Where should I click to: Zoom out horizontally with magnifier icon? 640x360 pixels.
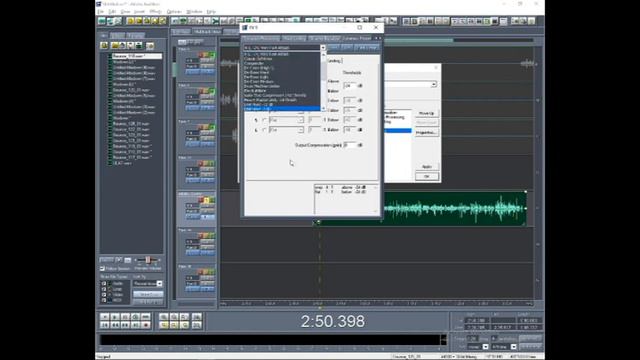(x=174, y=317)
